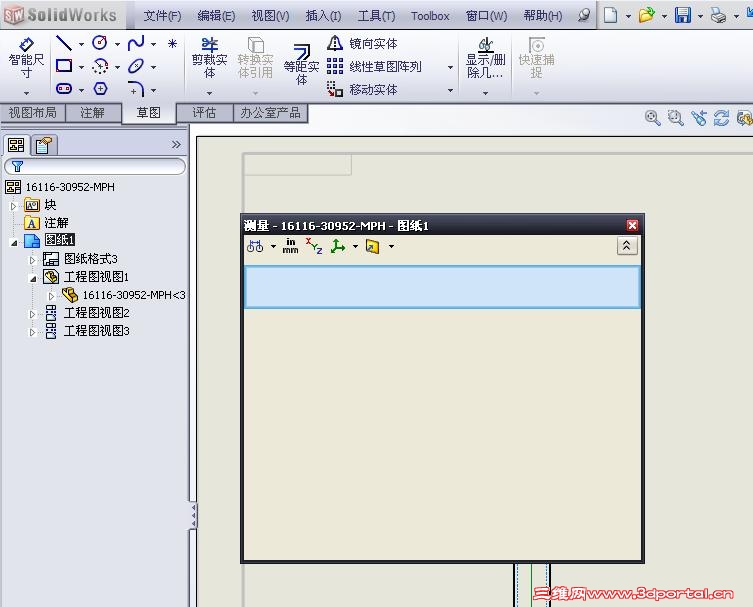Image resolution: width=753 pixels, height=607 pixels.
Task: Select the Smart Dimension tool
Action: [26, 58]
